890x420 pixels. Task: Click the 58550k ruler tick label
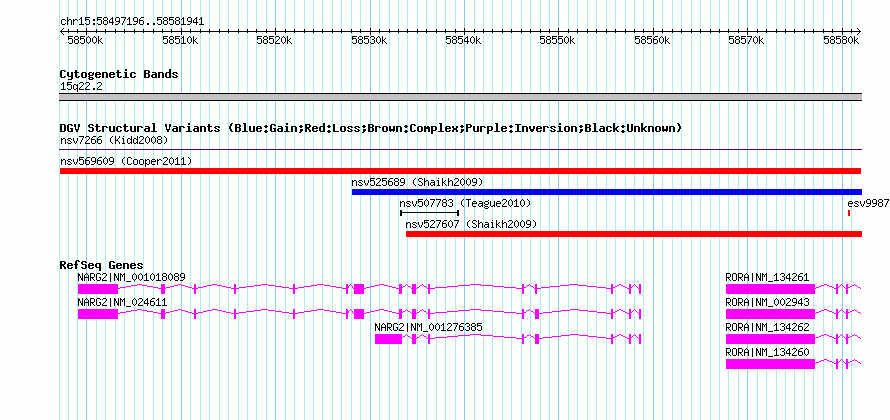559,40
